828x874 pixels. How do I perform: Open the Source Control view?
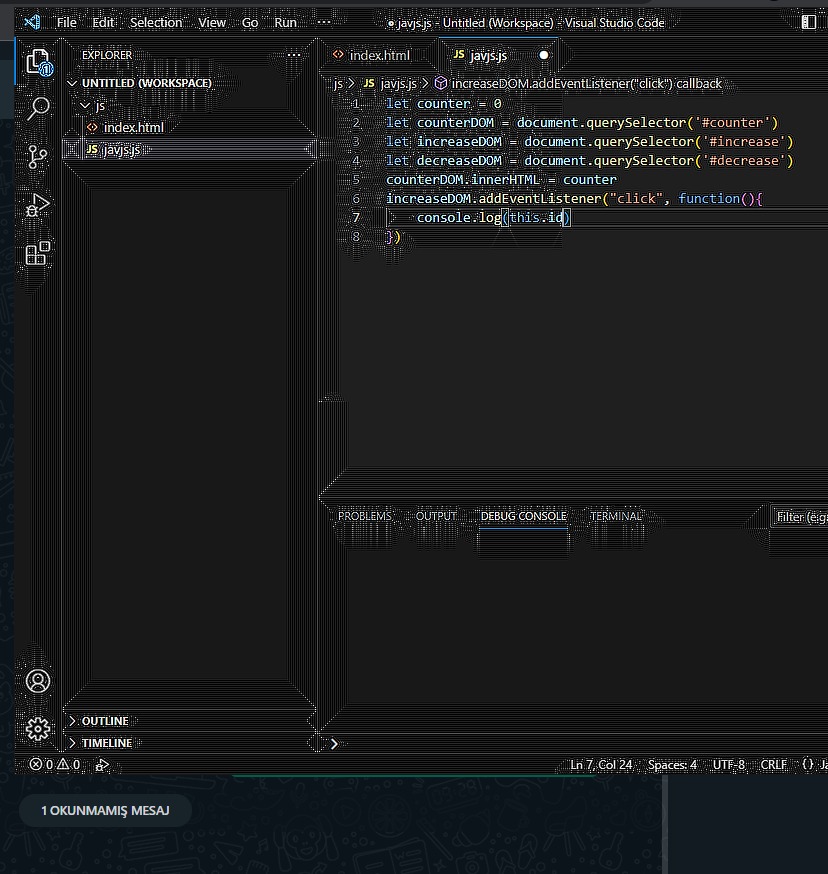[38, 157]
